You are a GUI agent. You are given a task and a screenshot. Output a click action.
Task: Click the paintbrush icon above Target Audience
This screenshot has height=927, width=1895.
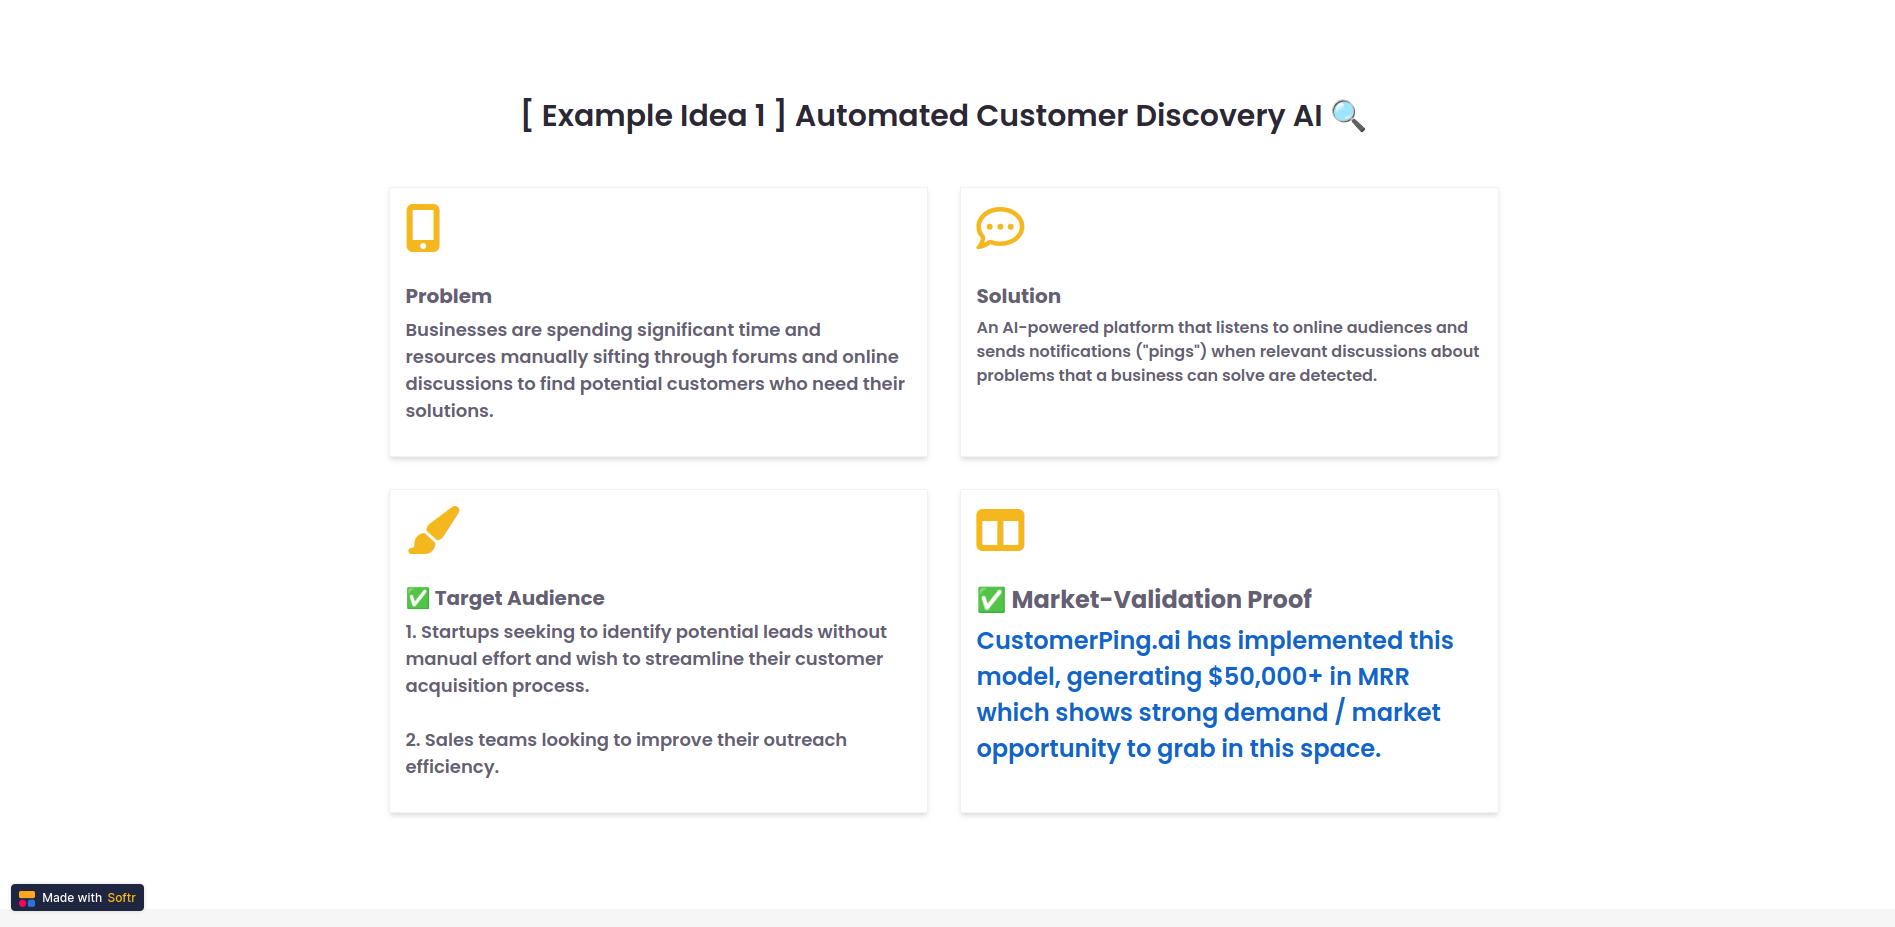434,530
